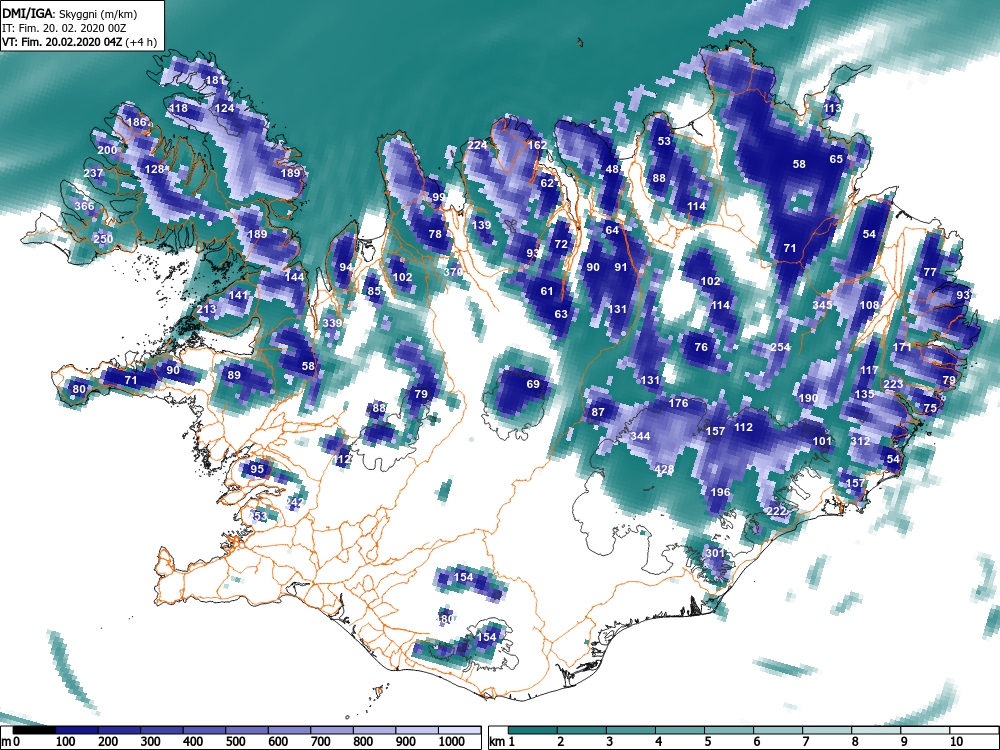The image size is (1000, 750).
Task: Click visibility value 250
Action: pos(103,239)
